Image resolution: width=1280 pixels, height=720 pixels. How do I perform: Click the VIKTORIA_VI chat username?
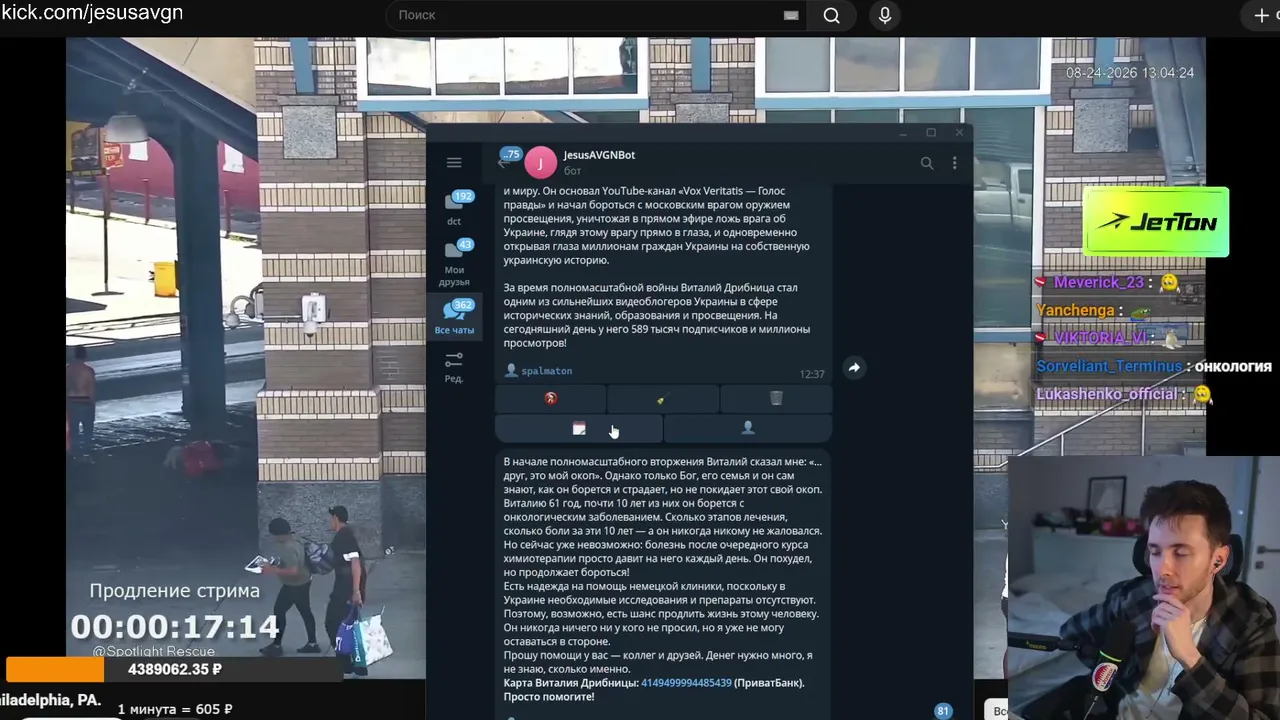point(1100,338)
